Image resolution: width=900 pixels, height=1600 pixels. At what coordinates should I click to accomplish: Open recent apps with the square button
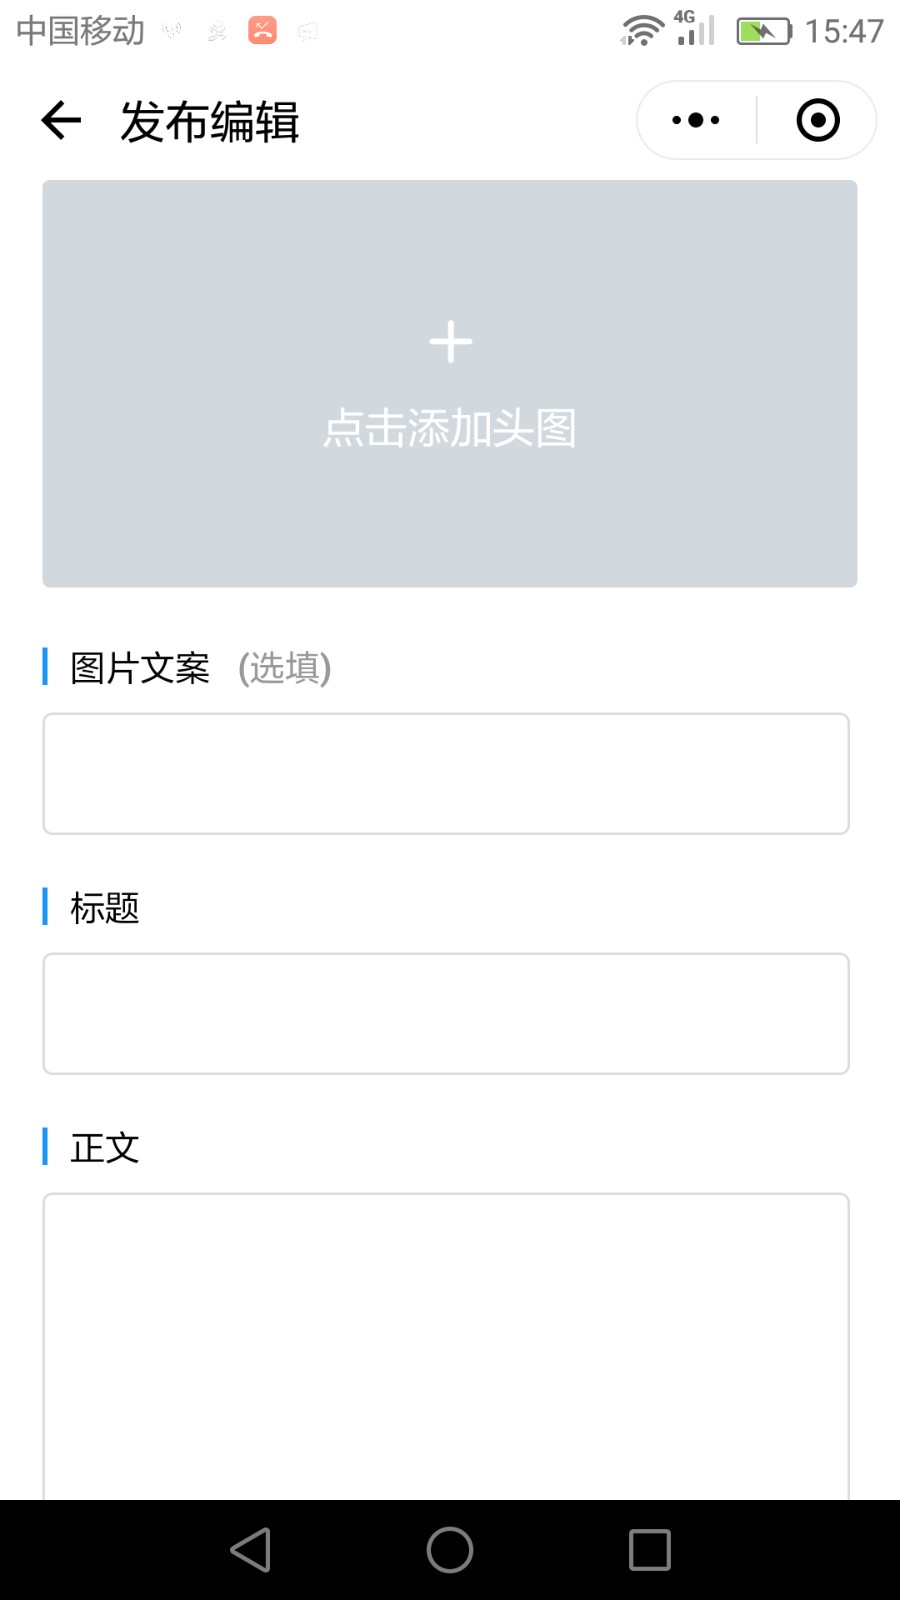pyautogui.click(x=650, y=1550)
